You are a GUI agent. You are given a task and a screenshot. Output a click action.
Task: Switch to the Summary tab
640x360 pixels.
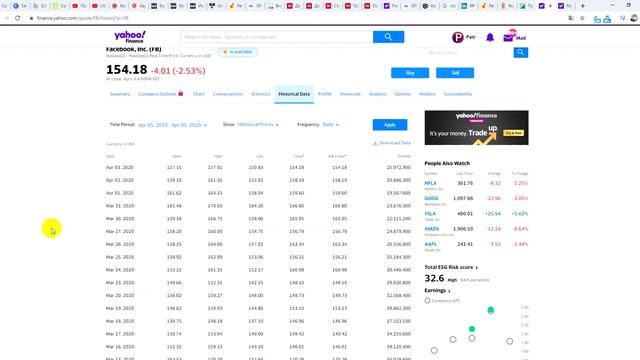click(x=120, y=94)
